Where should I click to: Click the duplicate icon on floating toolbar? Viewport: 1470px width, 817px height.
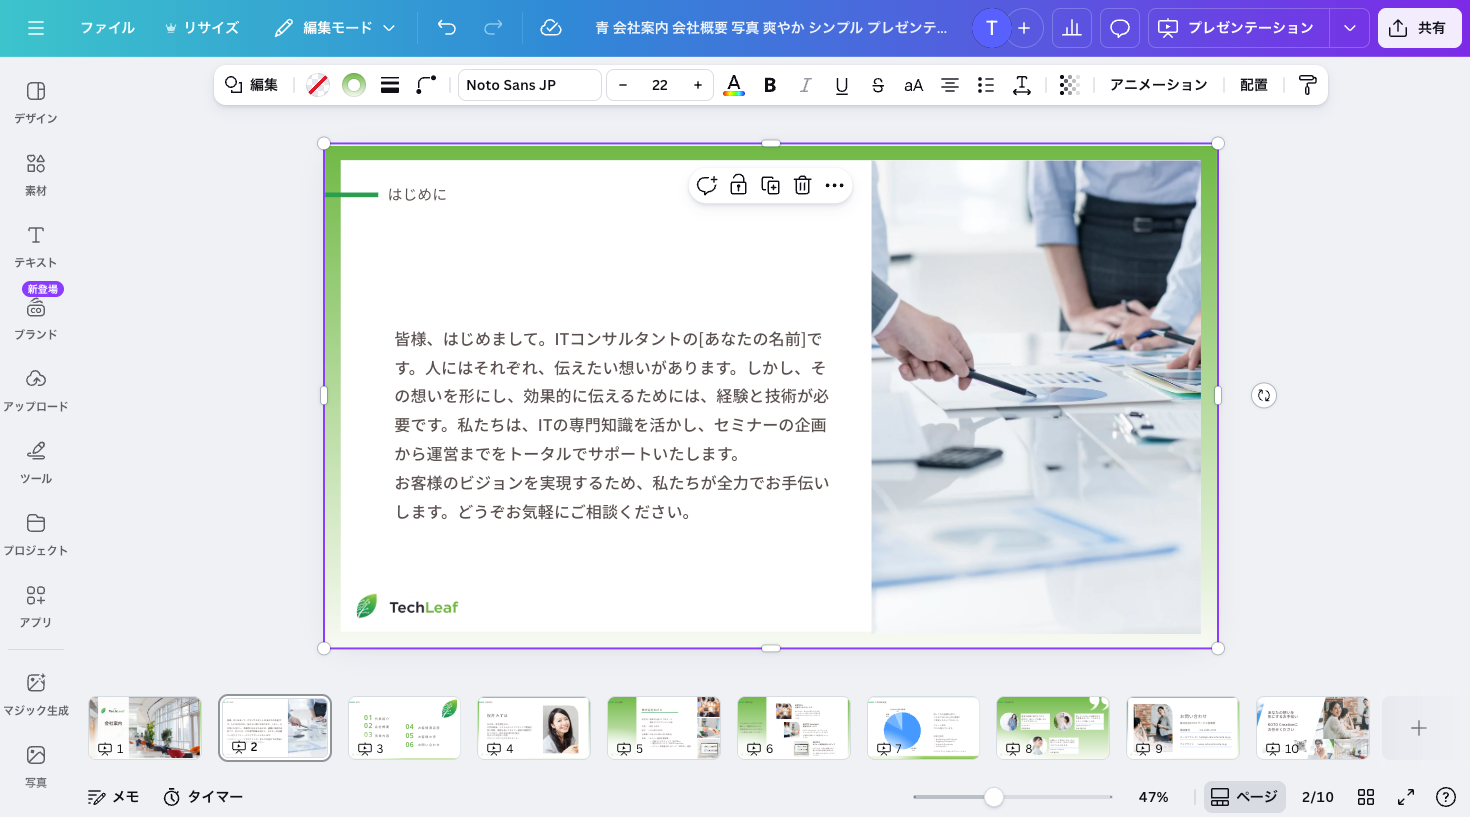tap(770, 185)
